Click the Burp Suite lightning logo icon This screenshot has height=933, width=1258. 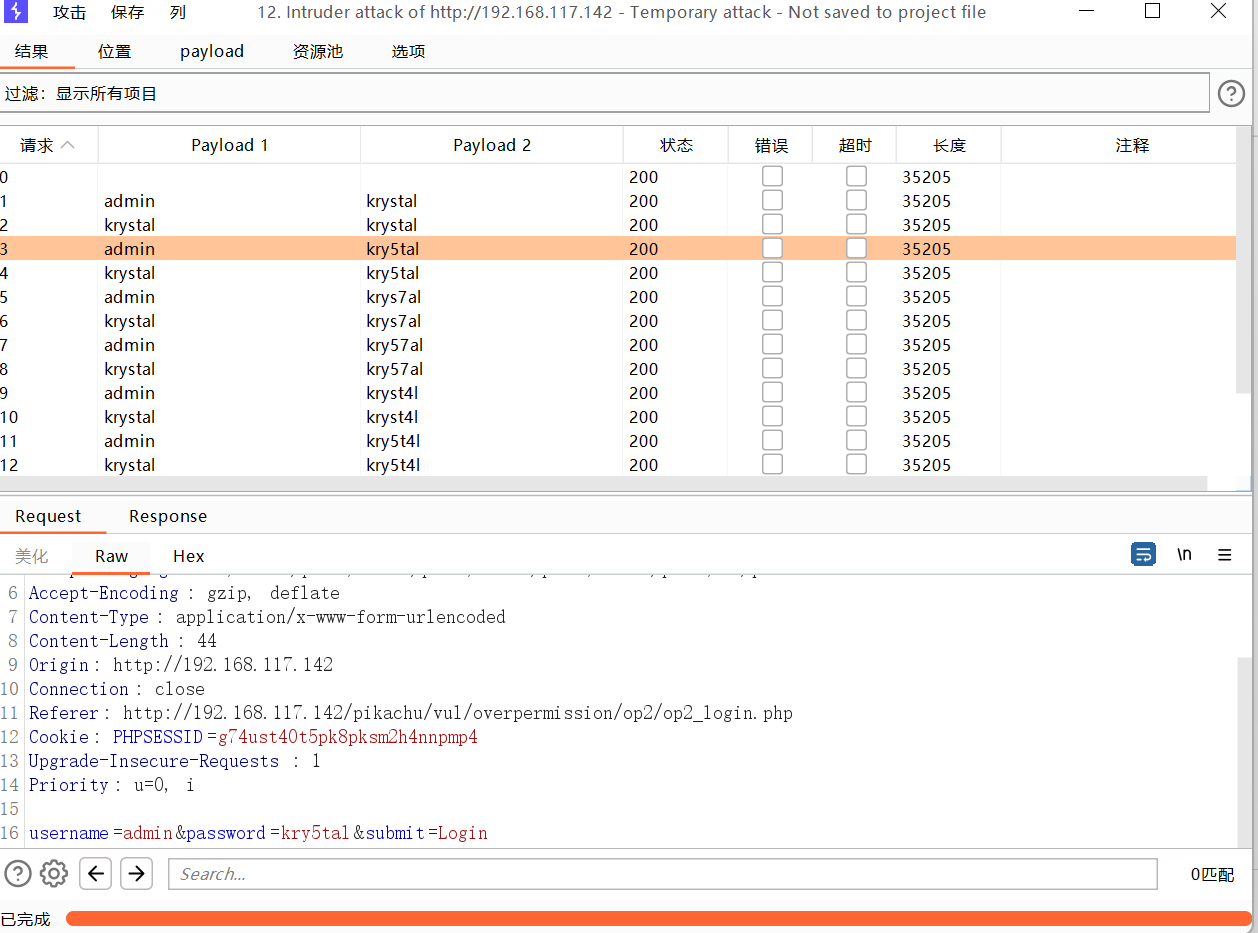coord(16,12)
